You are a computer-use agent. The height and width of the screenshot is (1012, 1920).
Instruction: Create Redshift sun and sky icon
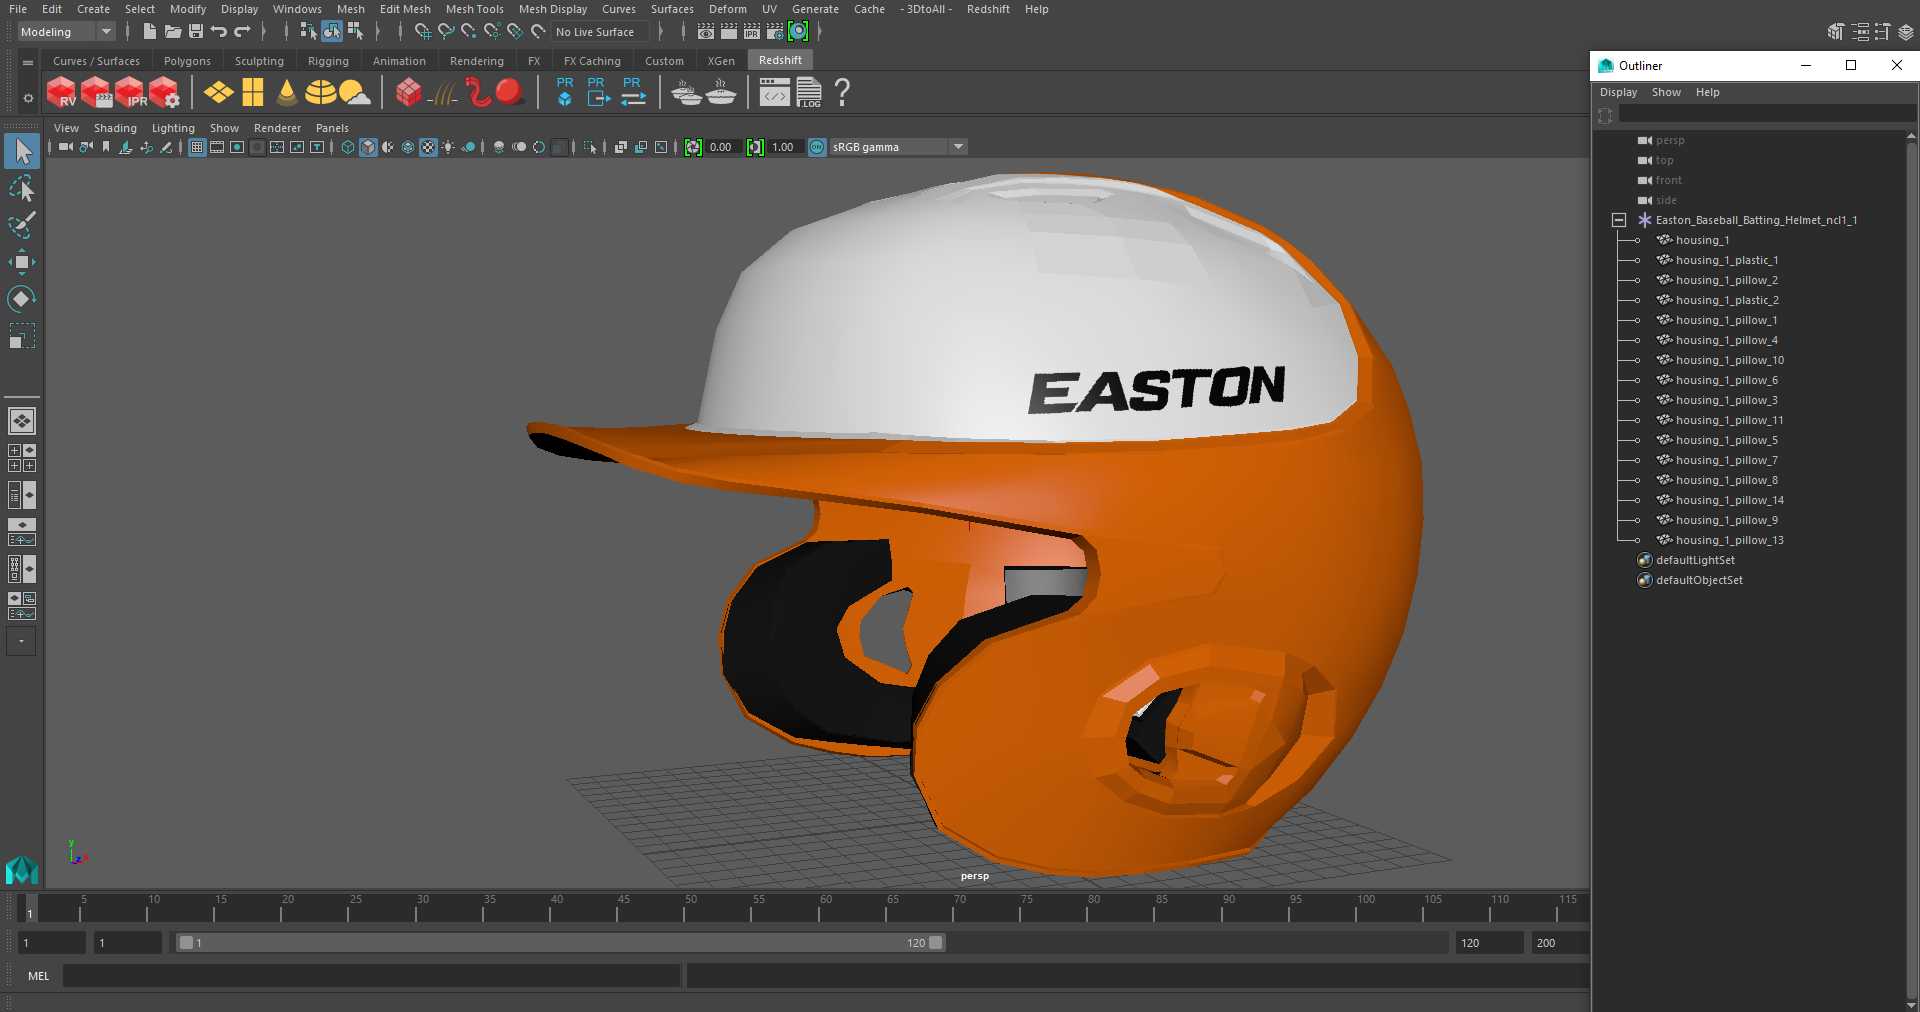pyautogui.click(x=354, y=92)
